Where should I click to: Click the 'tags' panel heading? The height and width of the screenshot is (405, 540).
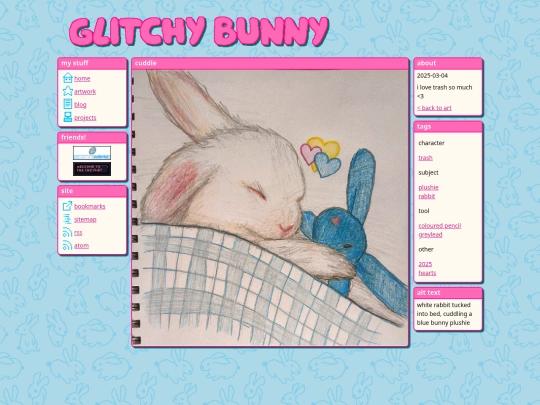click(424, 126)
